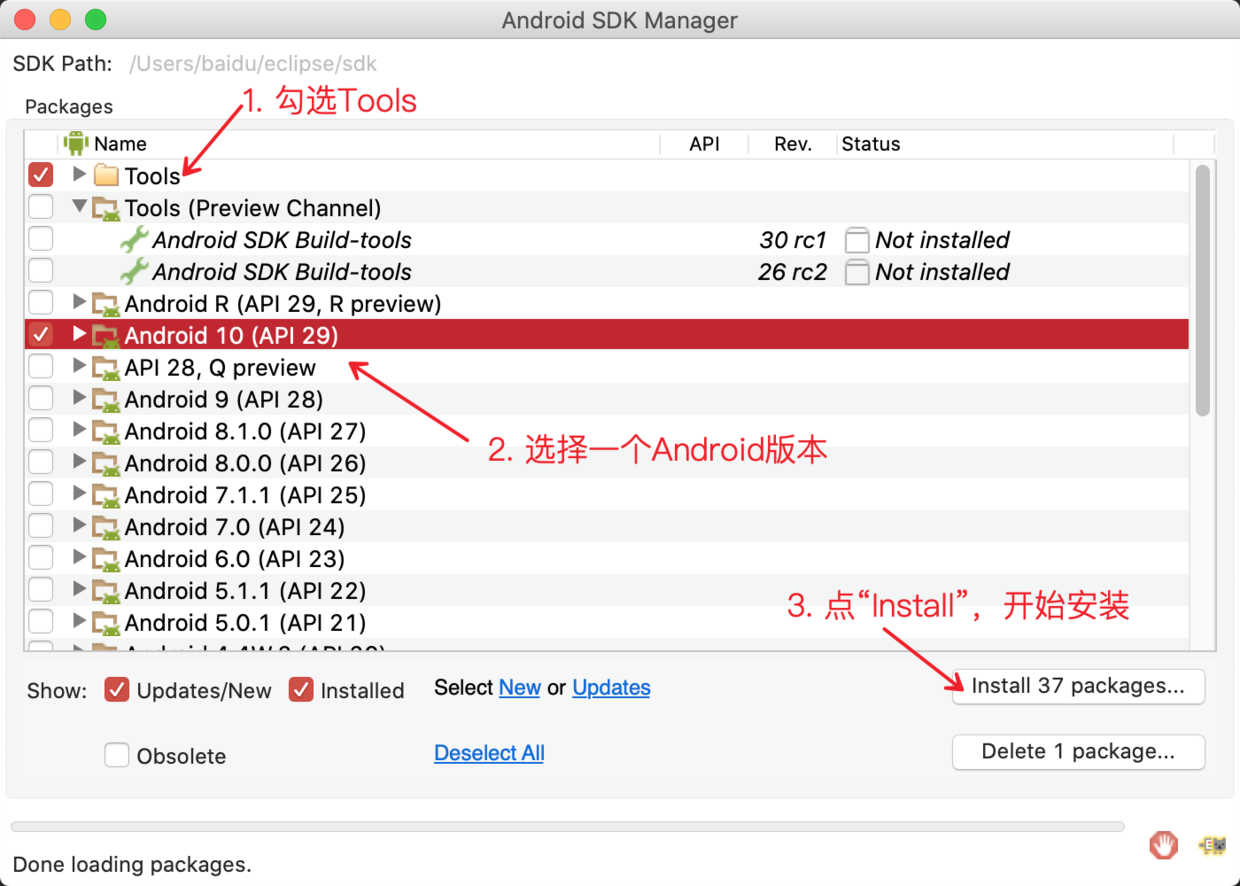Screen dimensions: 1240x886
Task: Check the Android R (API 29) checkbox
Action: point(41,304)
